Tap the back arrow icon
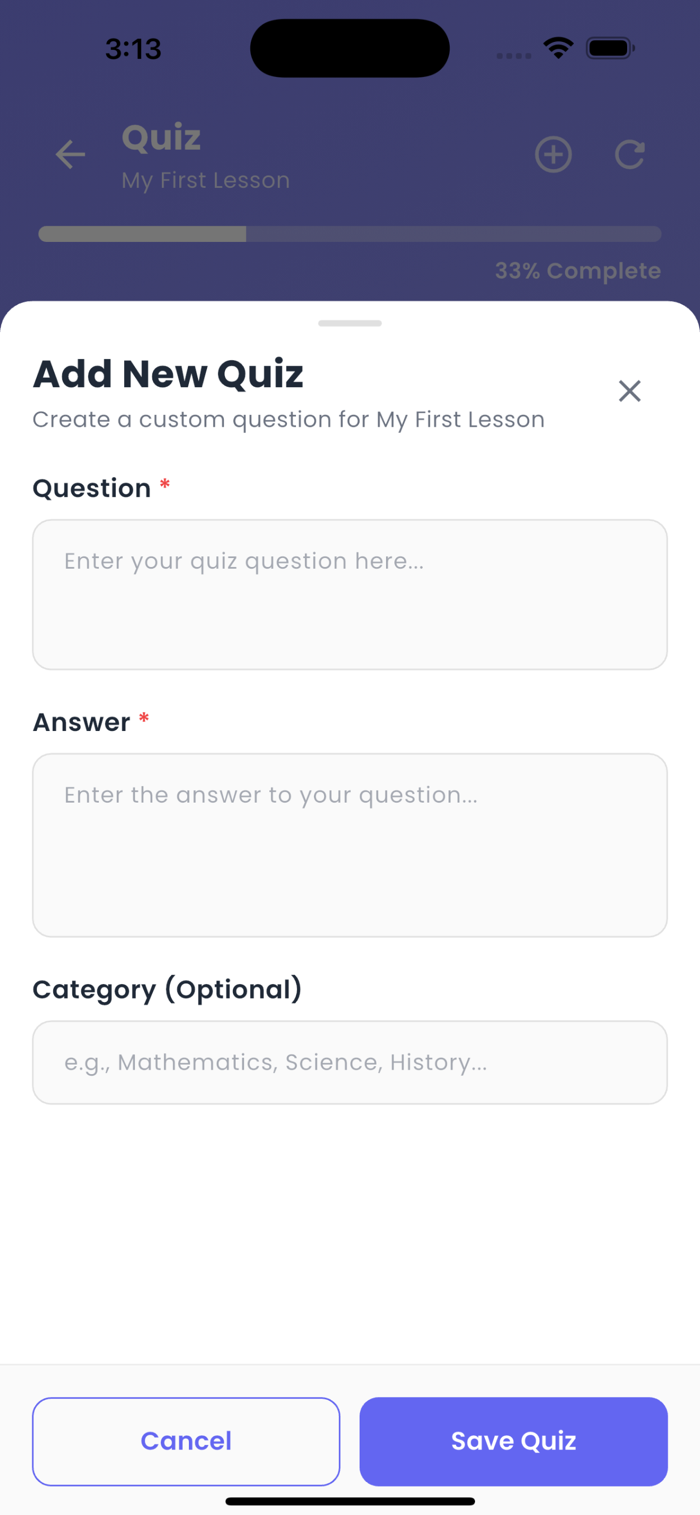 pyautogui.click(x=70, y=155)
